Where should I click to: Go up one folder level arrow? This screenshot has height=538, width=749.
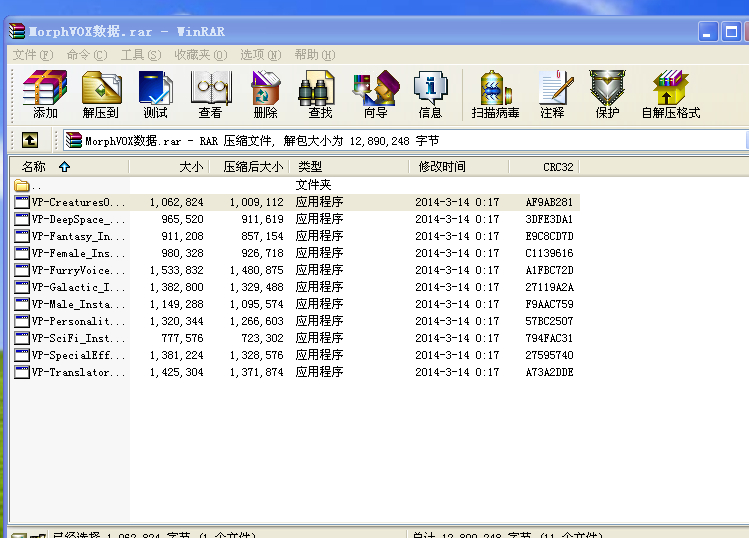click(30, 140)
